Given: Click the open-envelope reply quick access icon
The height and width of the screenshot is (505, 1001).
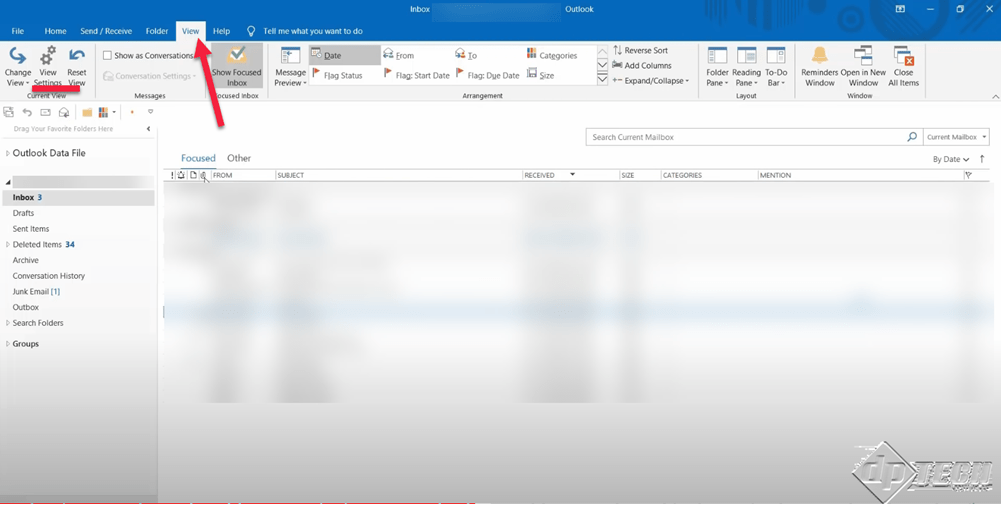Looking at the screenshot, I should coord(64,112).
